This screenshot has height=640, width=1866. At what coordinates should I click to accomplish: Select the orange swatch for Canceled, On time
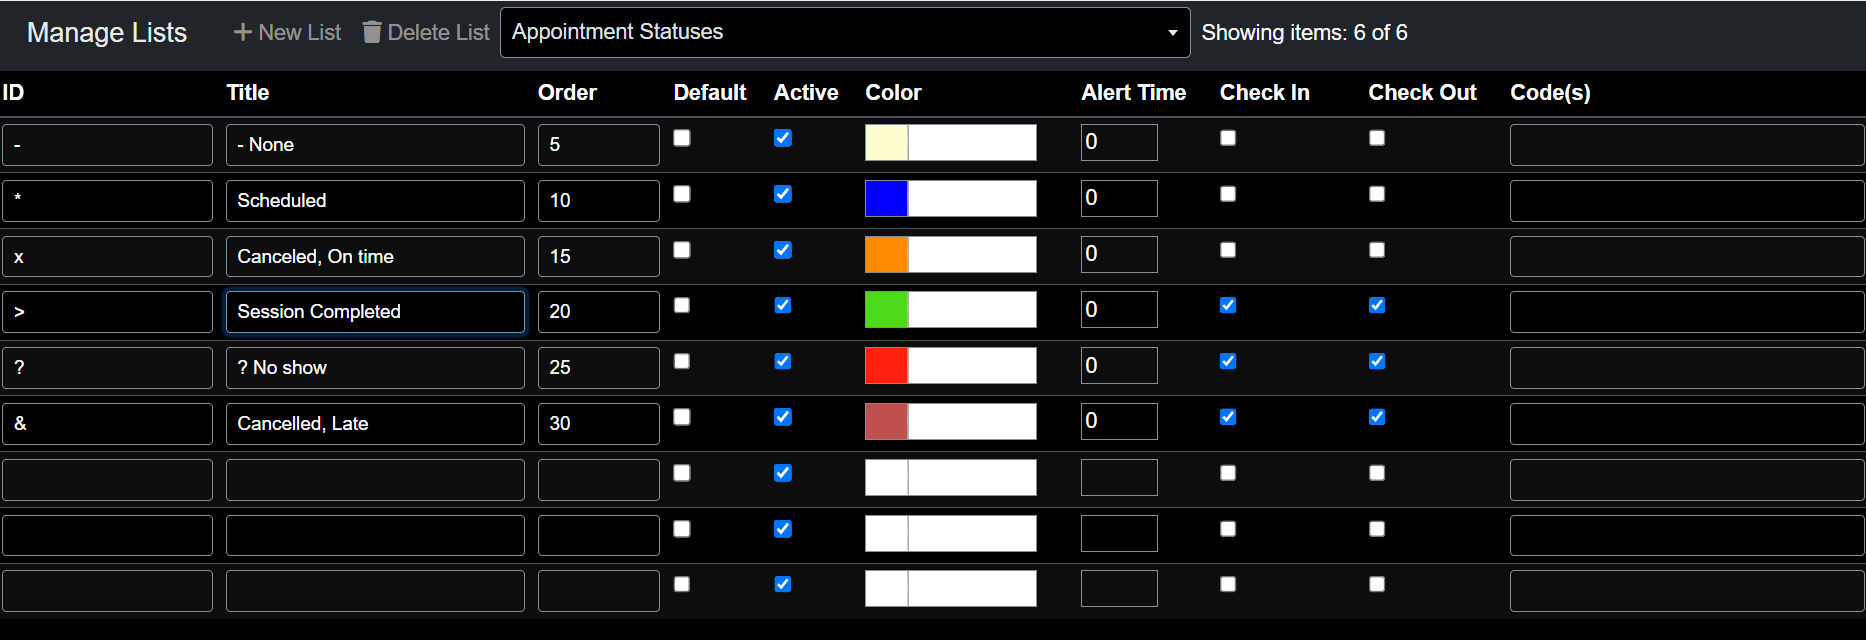(x=886, y=255)
